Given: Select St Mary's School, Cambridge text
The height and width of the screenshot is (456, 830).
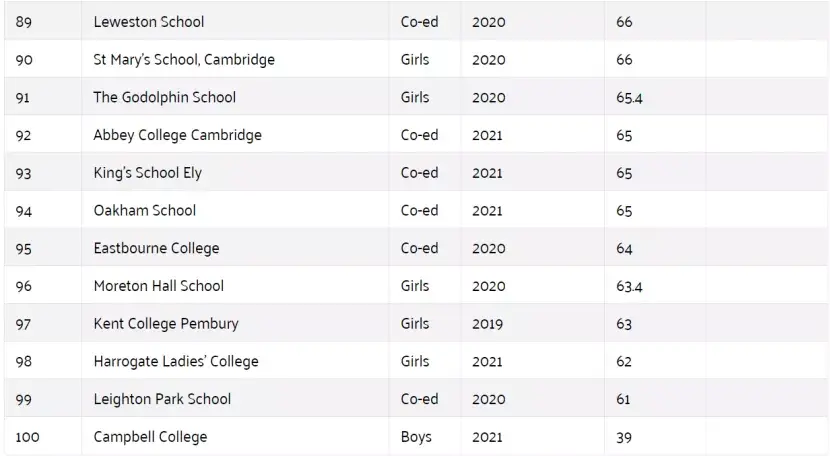Looking at the screenshot, I should (183, 60).
